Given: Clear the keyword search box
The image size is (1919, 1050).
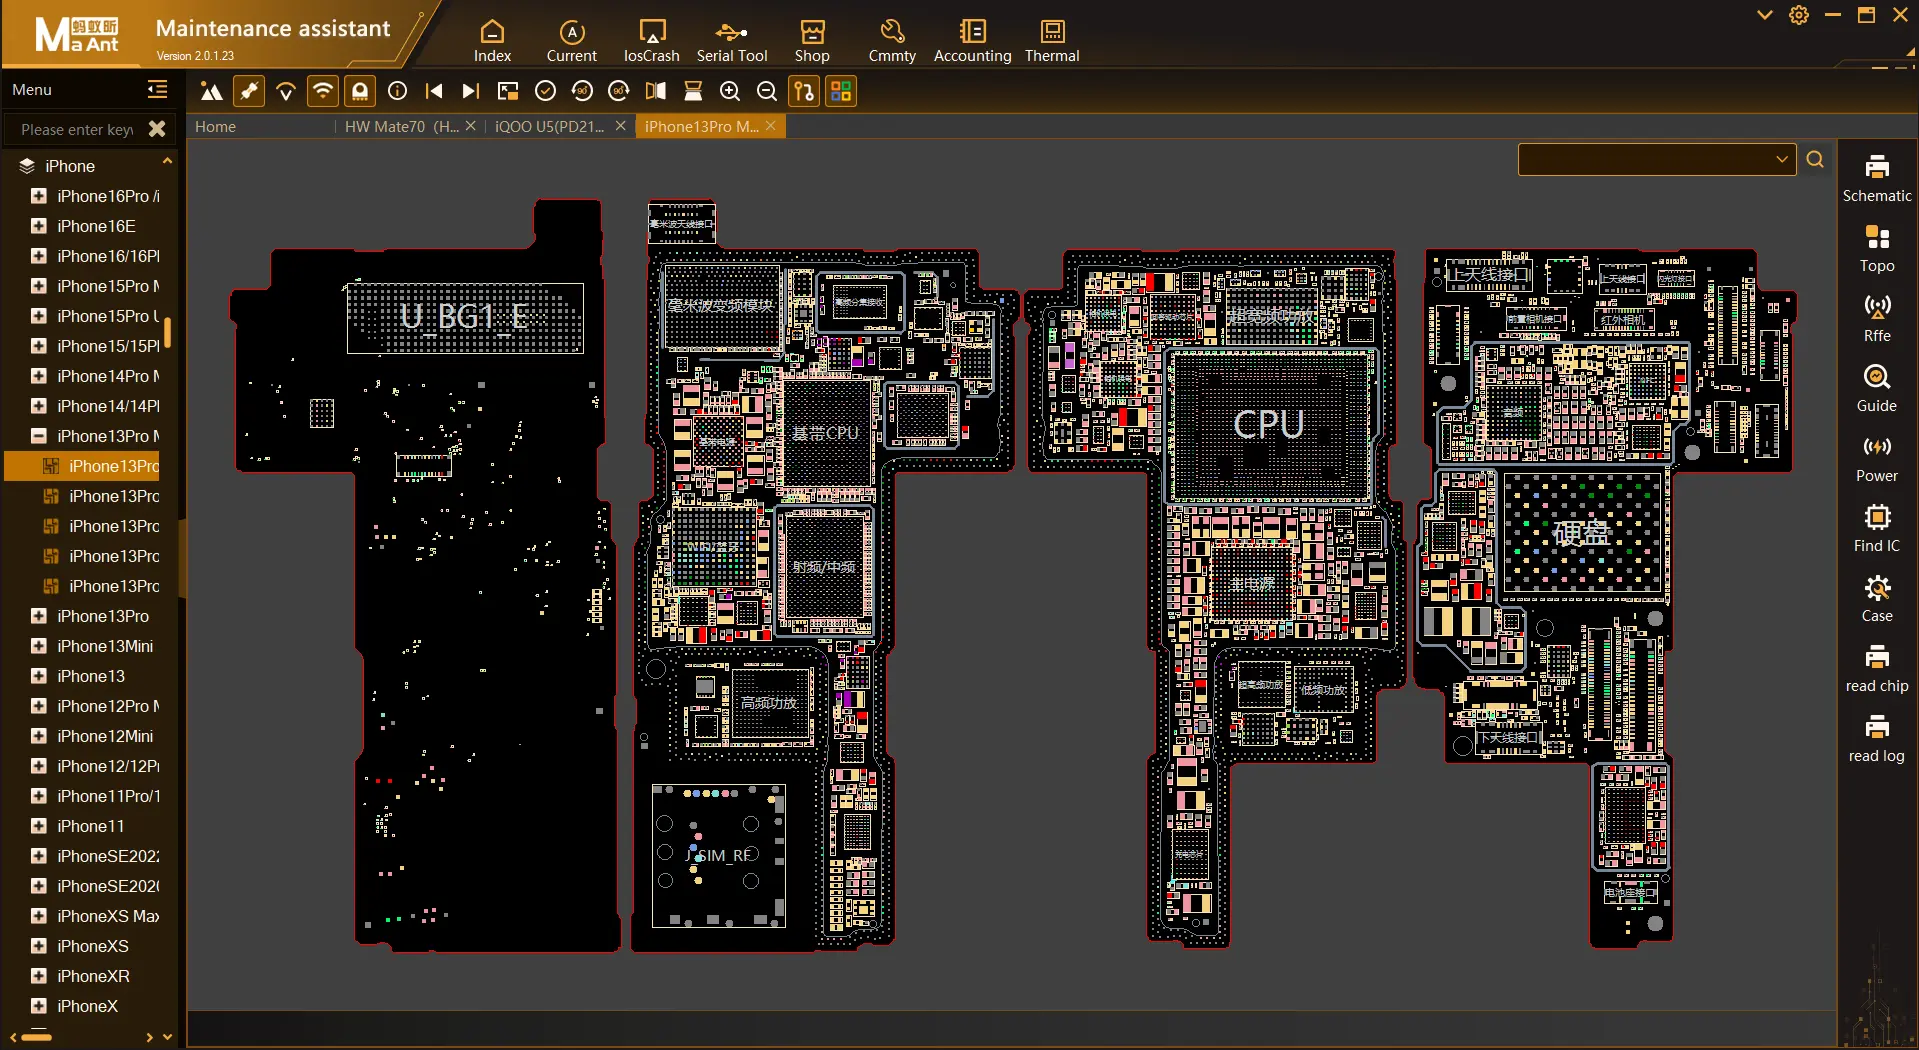Looking at the screenshot, I should (x=157, y=129).
